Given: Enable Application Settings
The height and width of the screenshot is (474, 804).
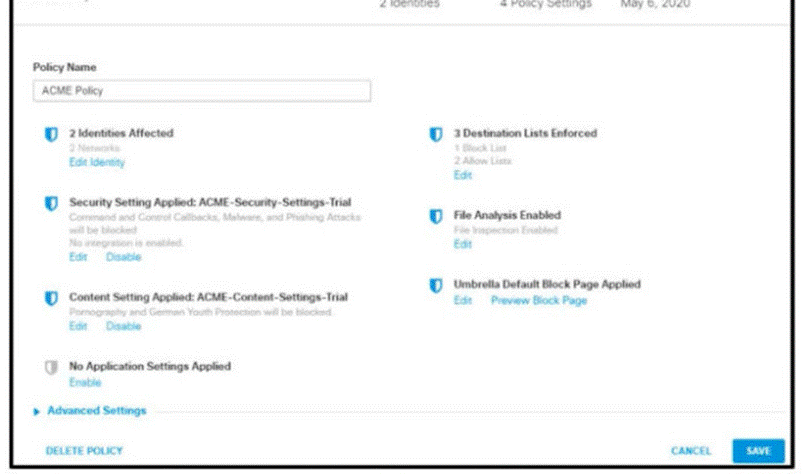Looking at the screenshot, I should point(85,383).
